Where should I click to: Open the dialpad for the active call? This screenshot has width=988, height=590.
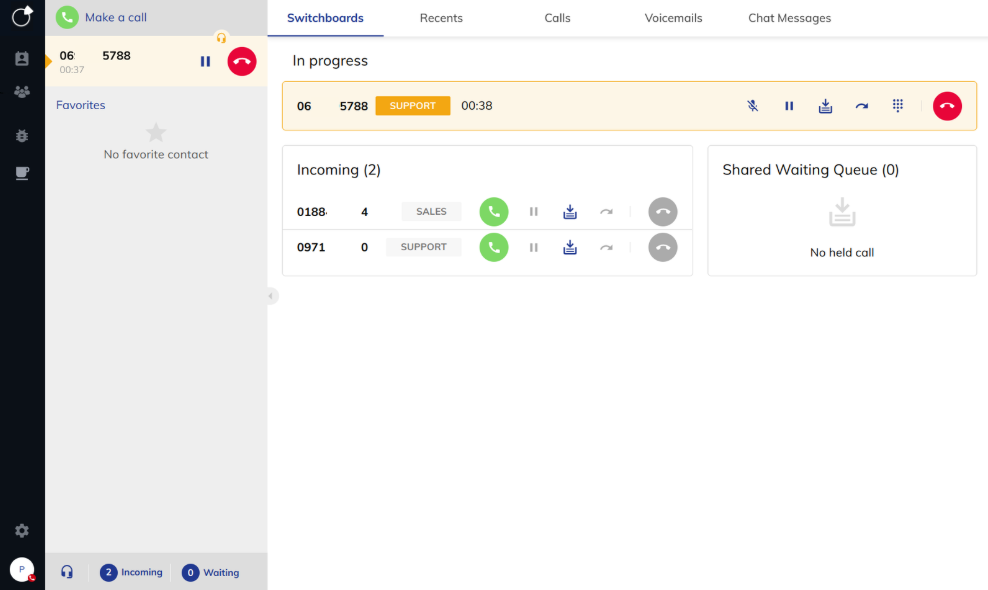tap(898, 106)
